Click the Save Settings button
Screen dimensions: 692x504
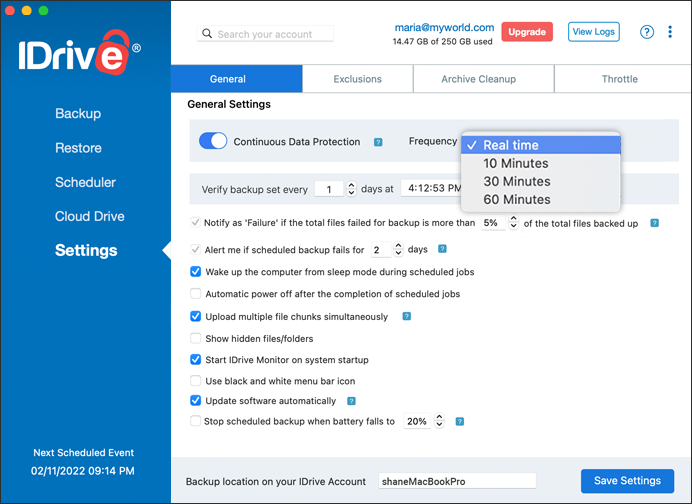627,481
